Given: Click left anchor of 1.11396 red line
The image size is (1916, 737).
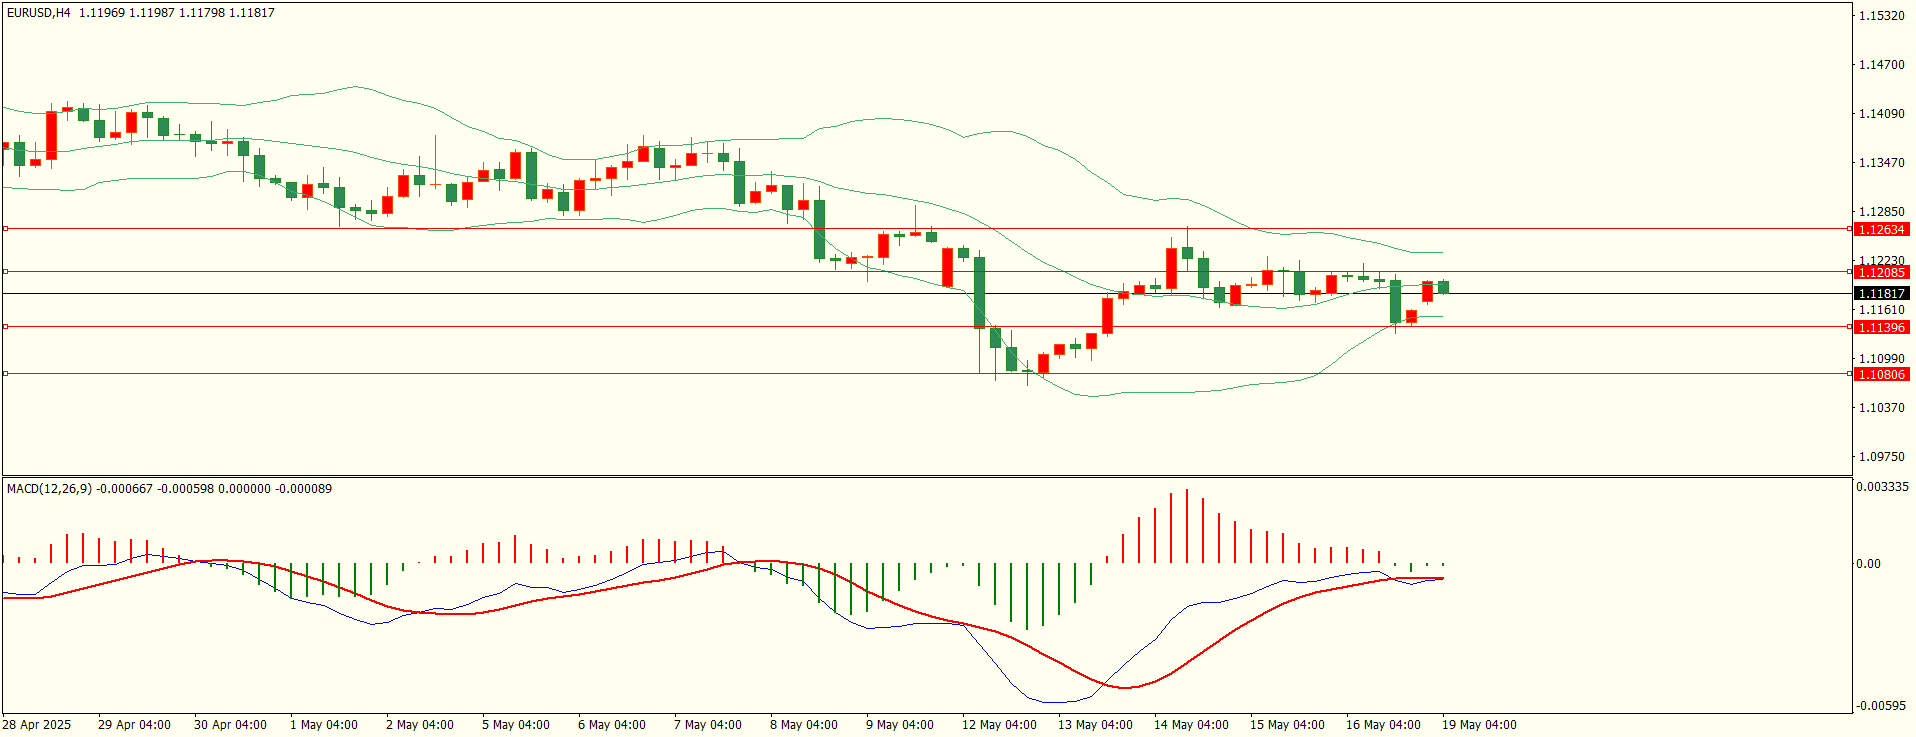Looking at the screenshot, I should [x=5, y=326].
